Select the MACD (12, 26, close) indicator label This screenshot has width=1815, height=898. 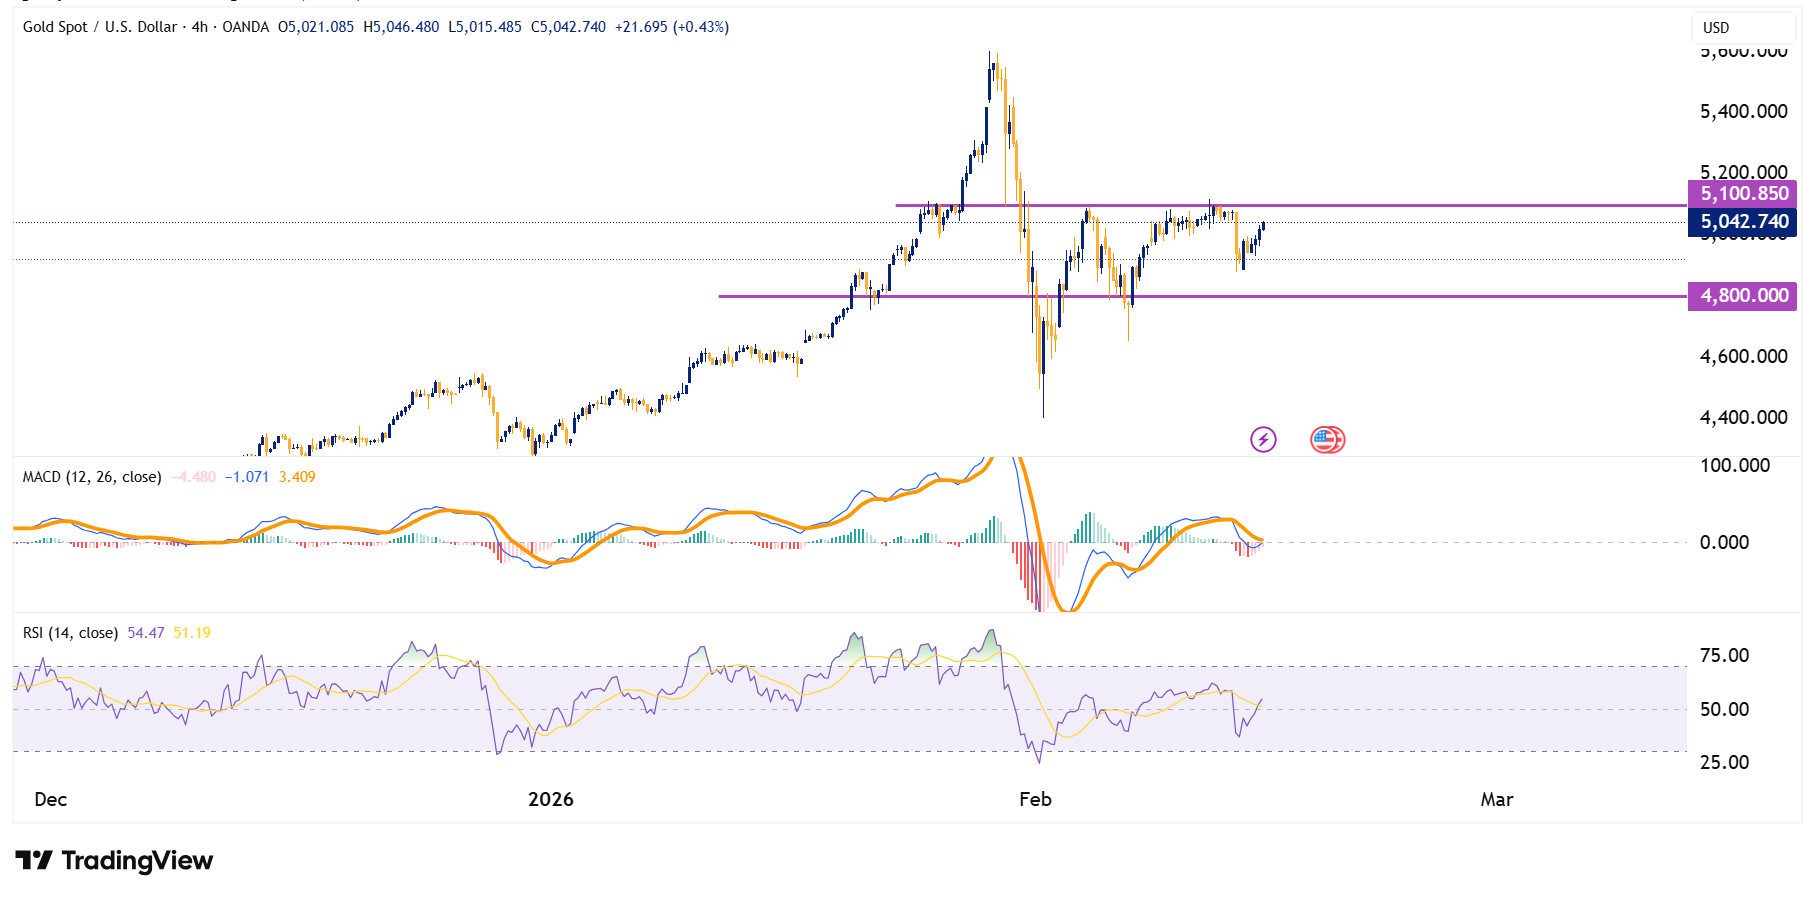pos(92,477)
